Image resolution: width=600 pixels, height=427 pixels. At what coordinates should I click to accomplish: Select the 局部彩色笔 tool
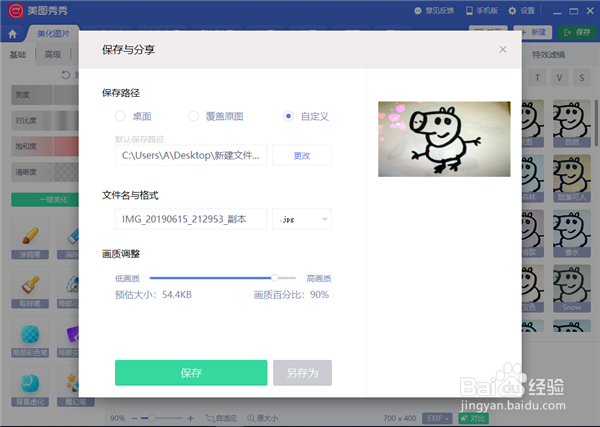click(30, 337)
